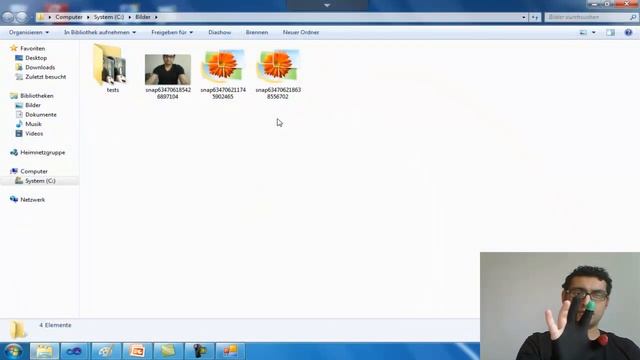The height and width of the screenshot is (360, 640).
Task: Select Computer in the navigation pane
Action: pos(34,171)
